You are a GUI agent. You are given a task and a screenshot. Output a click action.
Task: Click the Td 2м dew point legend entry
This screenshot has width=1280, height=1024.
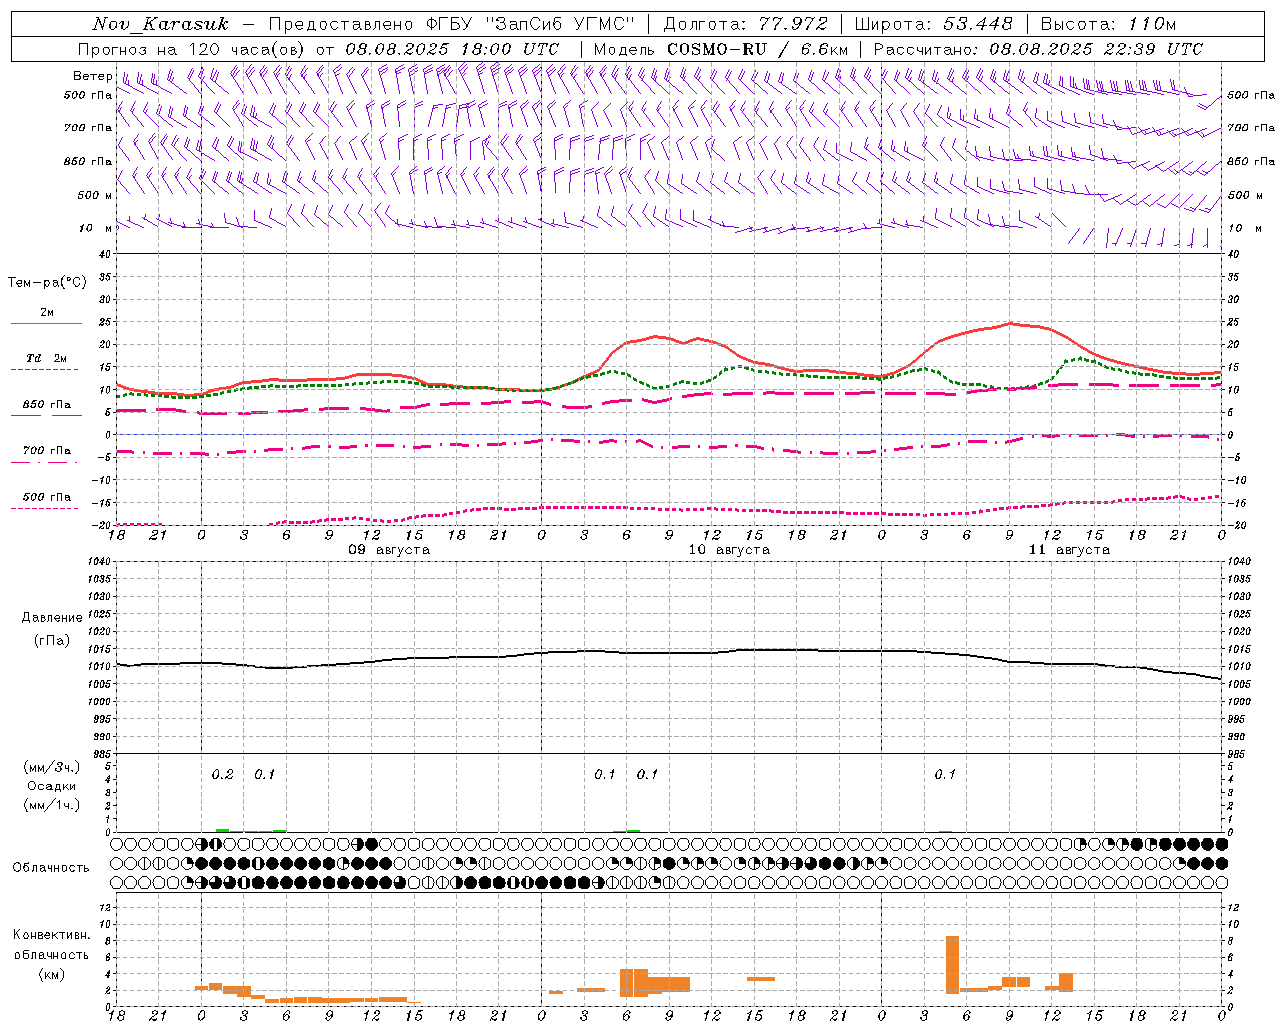click(x=47, y=359)
